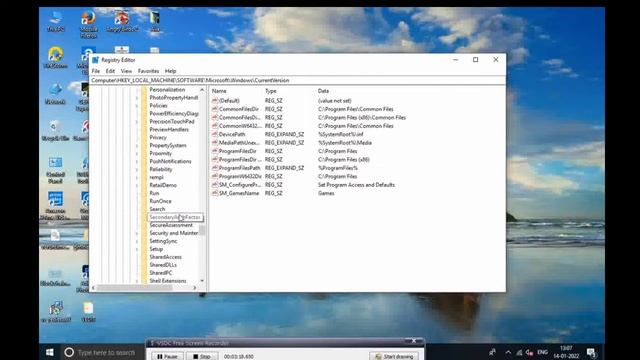Select the Policies key
The height and width of the screenshot is (360, 640).
pyautogui.click(x=158, y=106)
